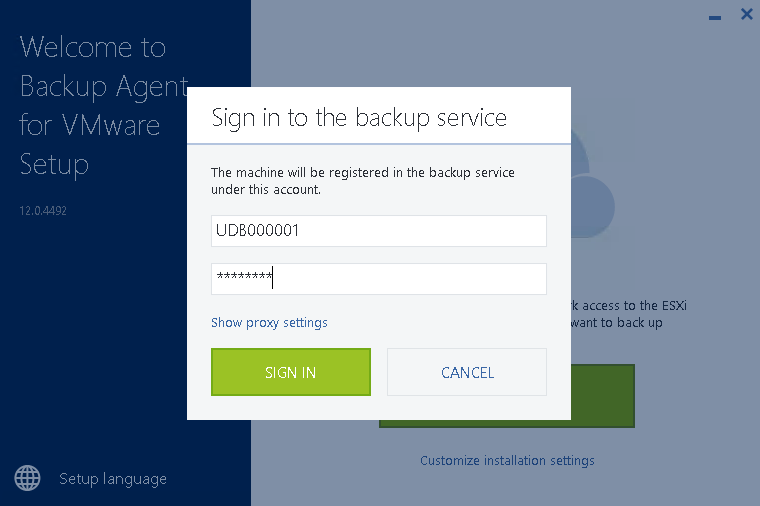760x506 pixels.
Task: Click the 'Welcome to' heading line
Action: pyautogui.click(x=93, y=47)
